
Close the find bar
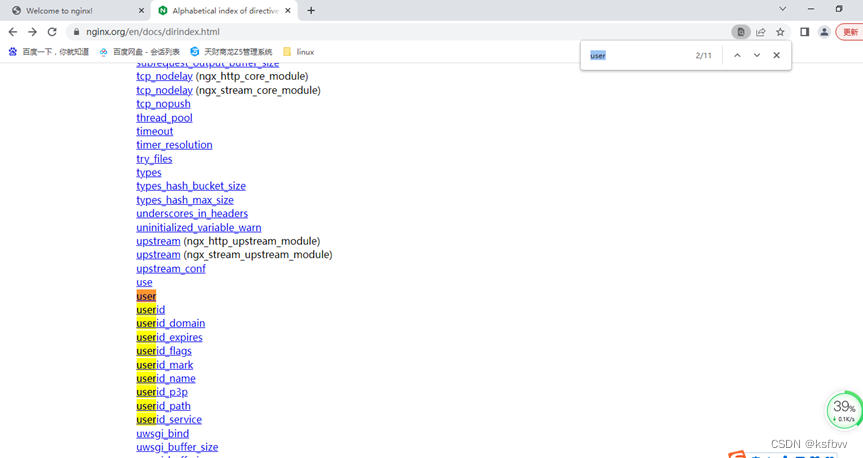click(777, 55)
